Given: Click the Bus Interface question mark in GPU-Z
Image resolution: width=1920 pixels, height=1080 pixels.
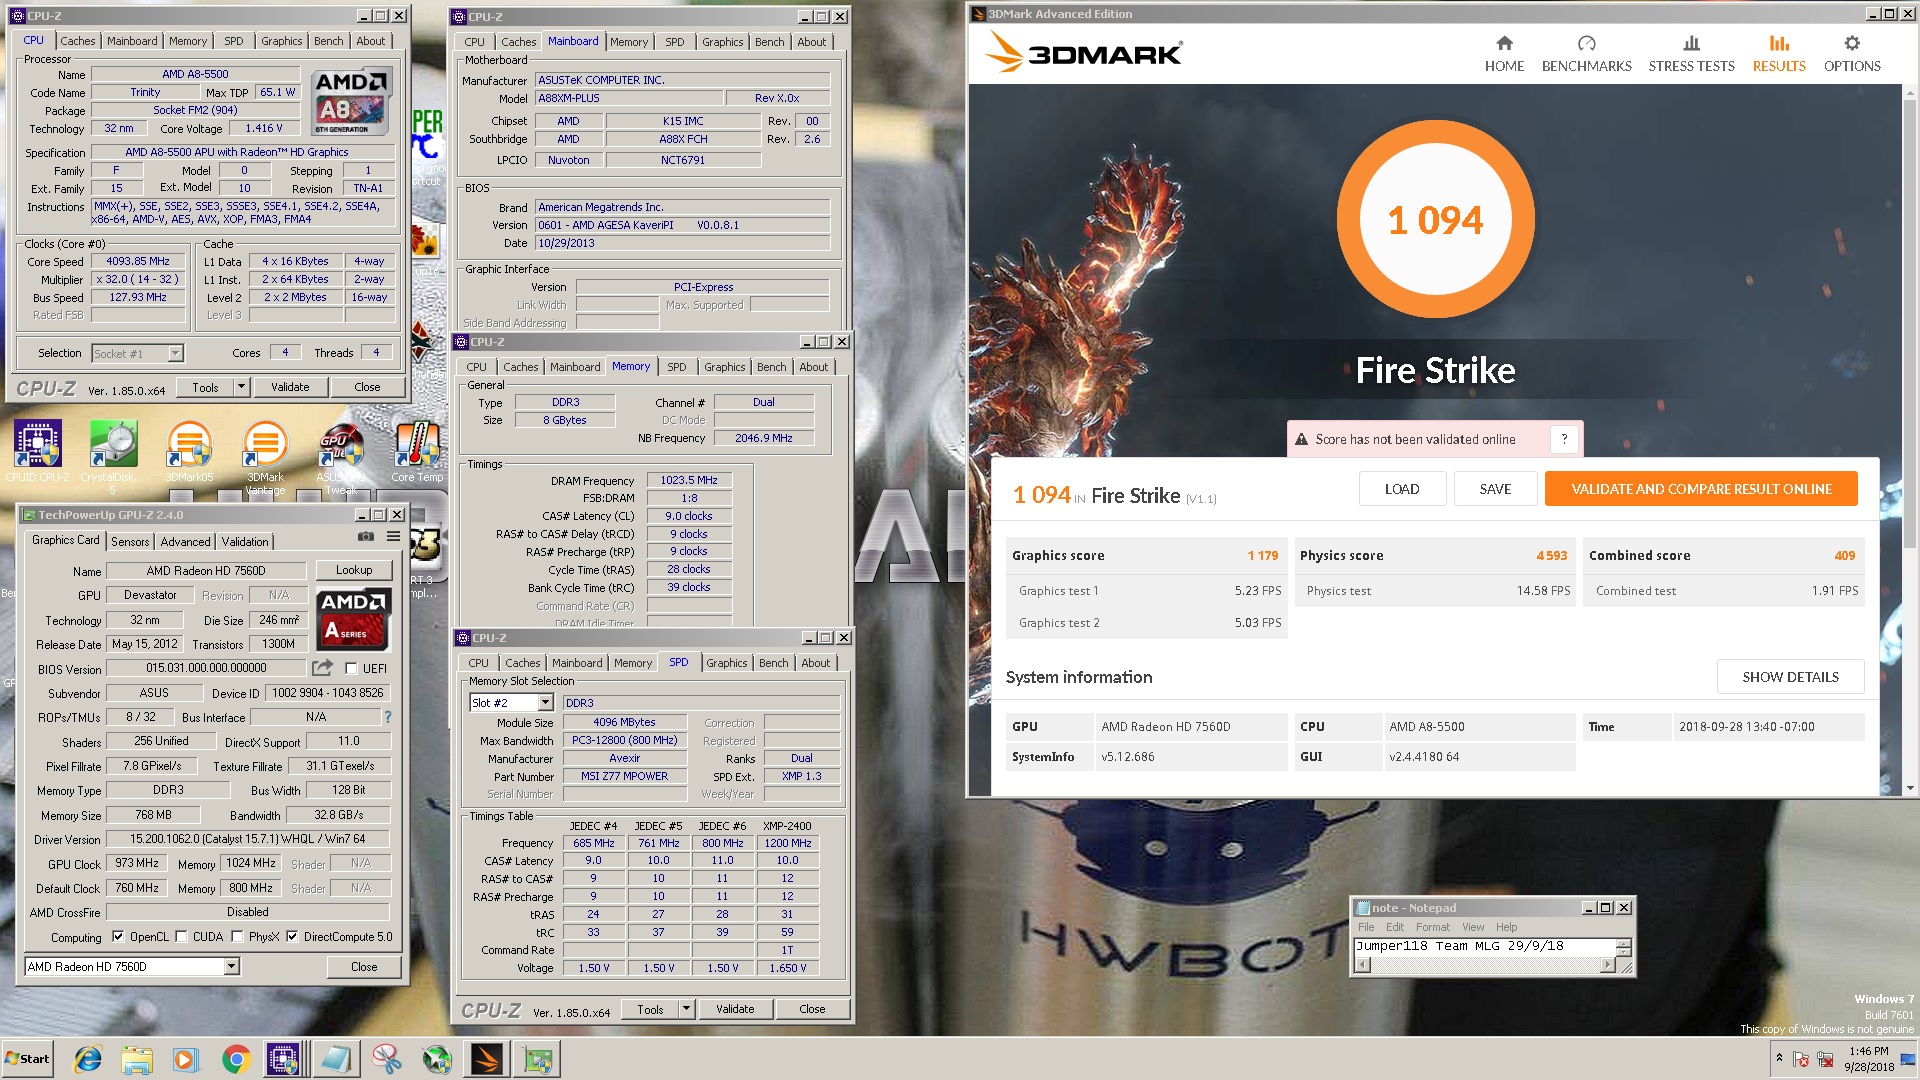Looking at the screenshot, I should point(388,717).
